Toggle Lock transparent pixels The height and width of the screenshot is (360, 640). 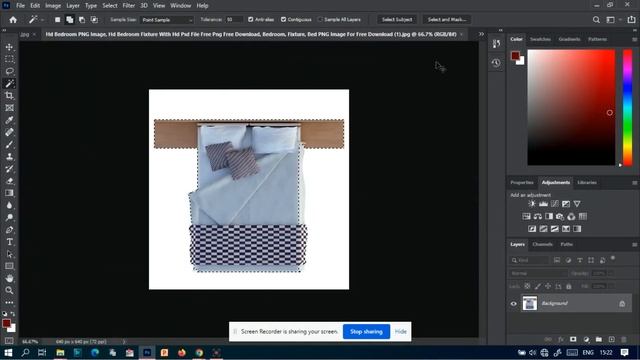click(x=527, y=286)
